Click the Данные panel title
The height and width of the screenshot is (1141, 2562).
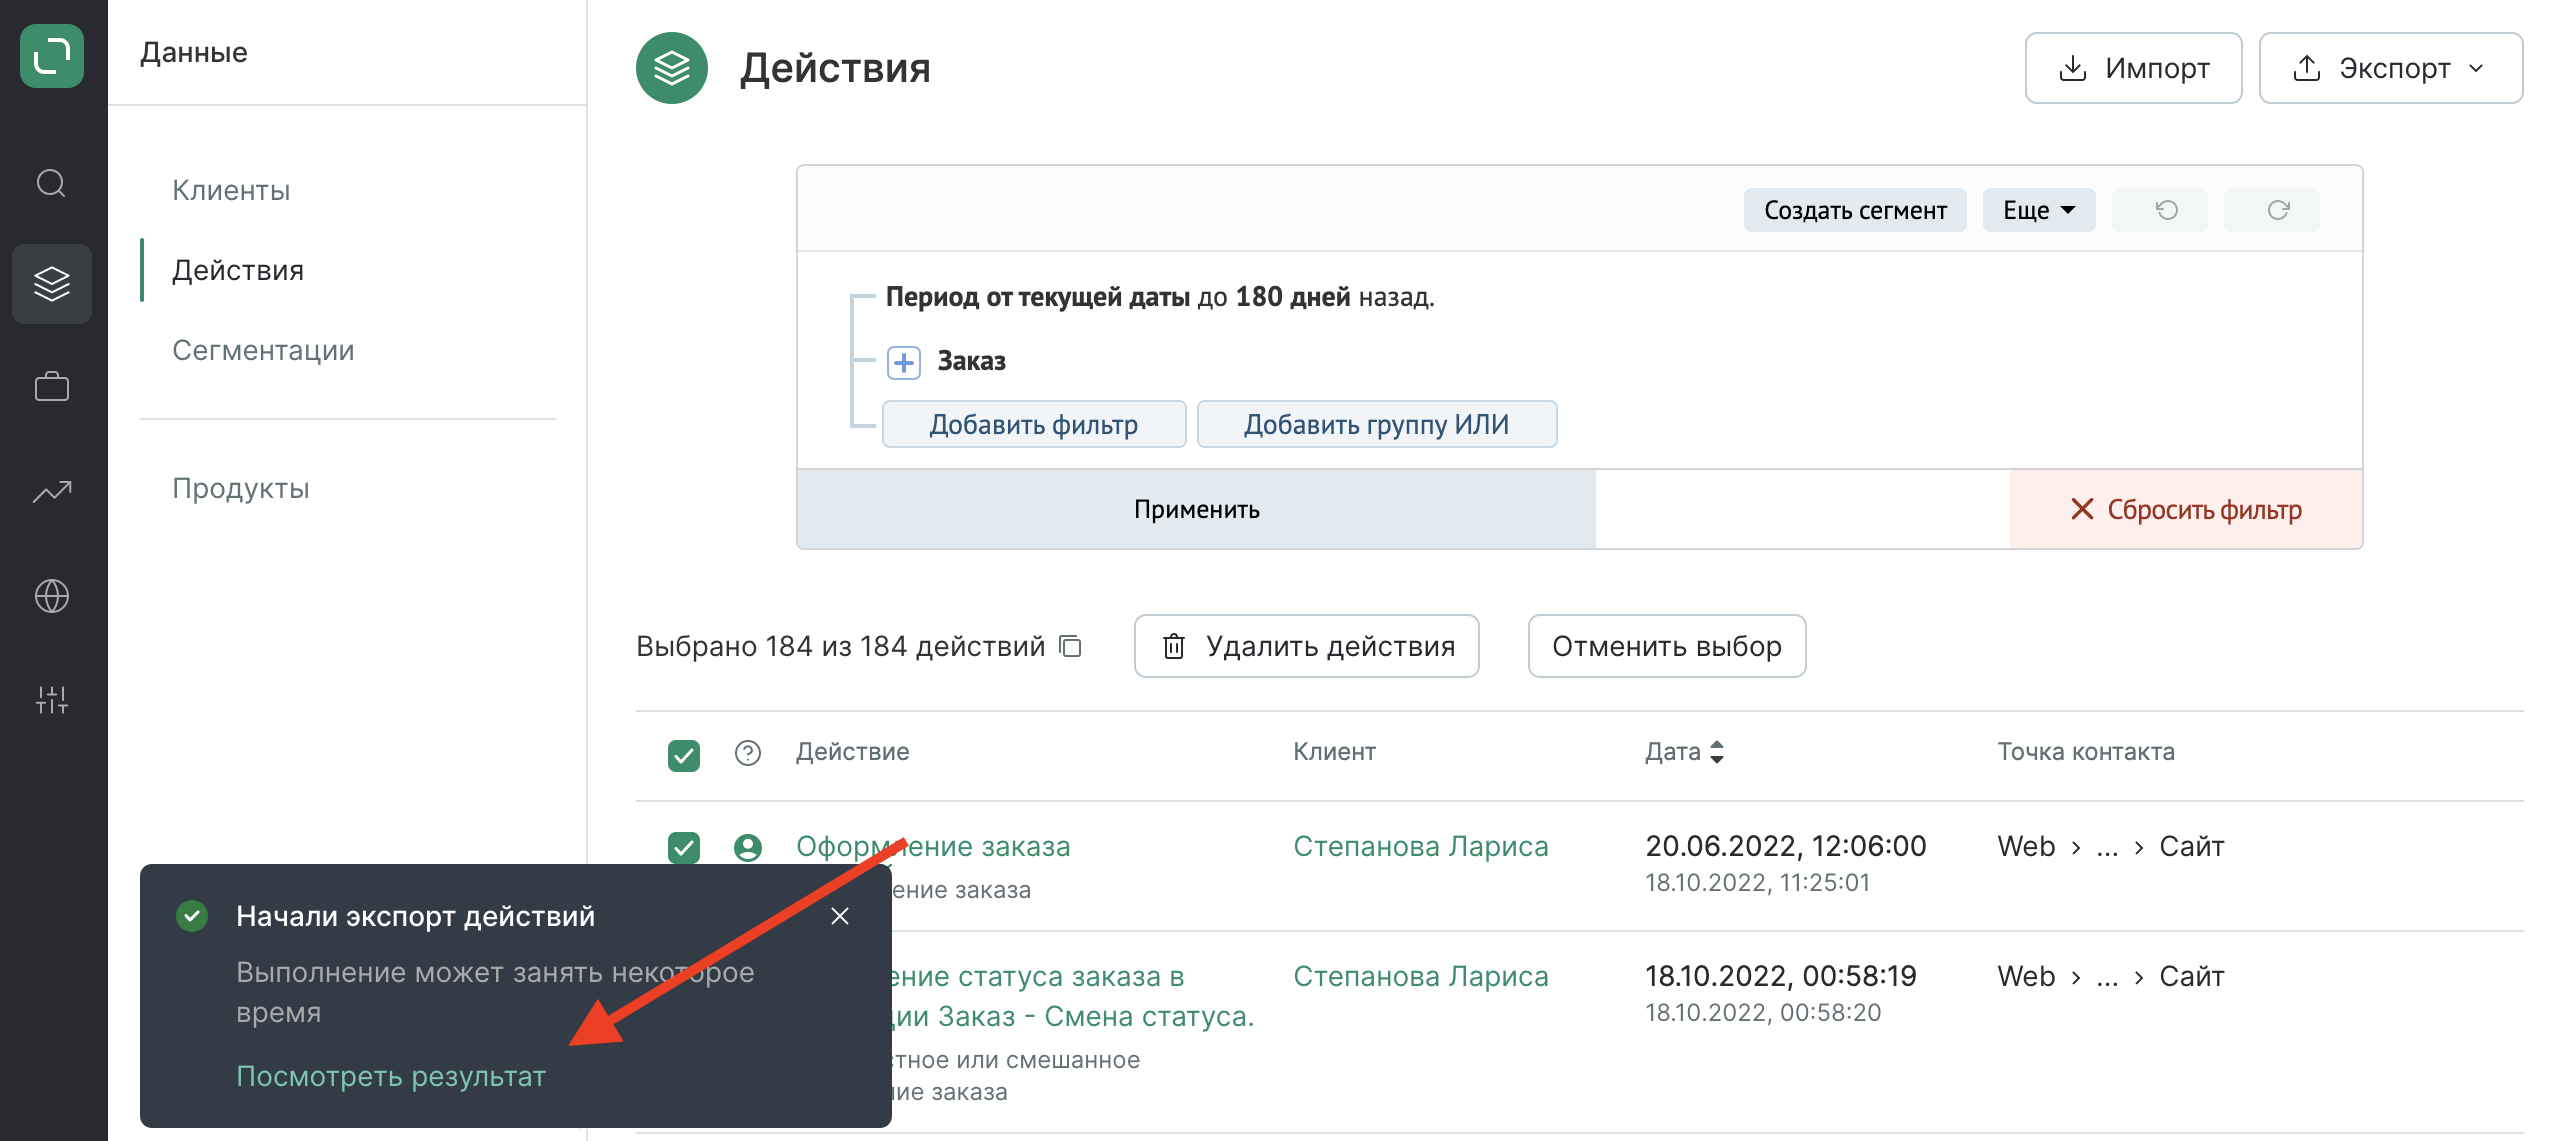pos(193,52)
